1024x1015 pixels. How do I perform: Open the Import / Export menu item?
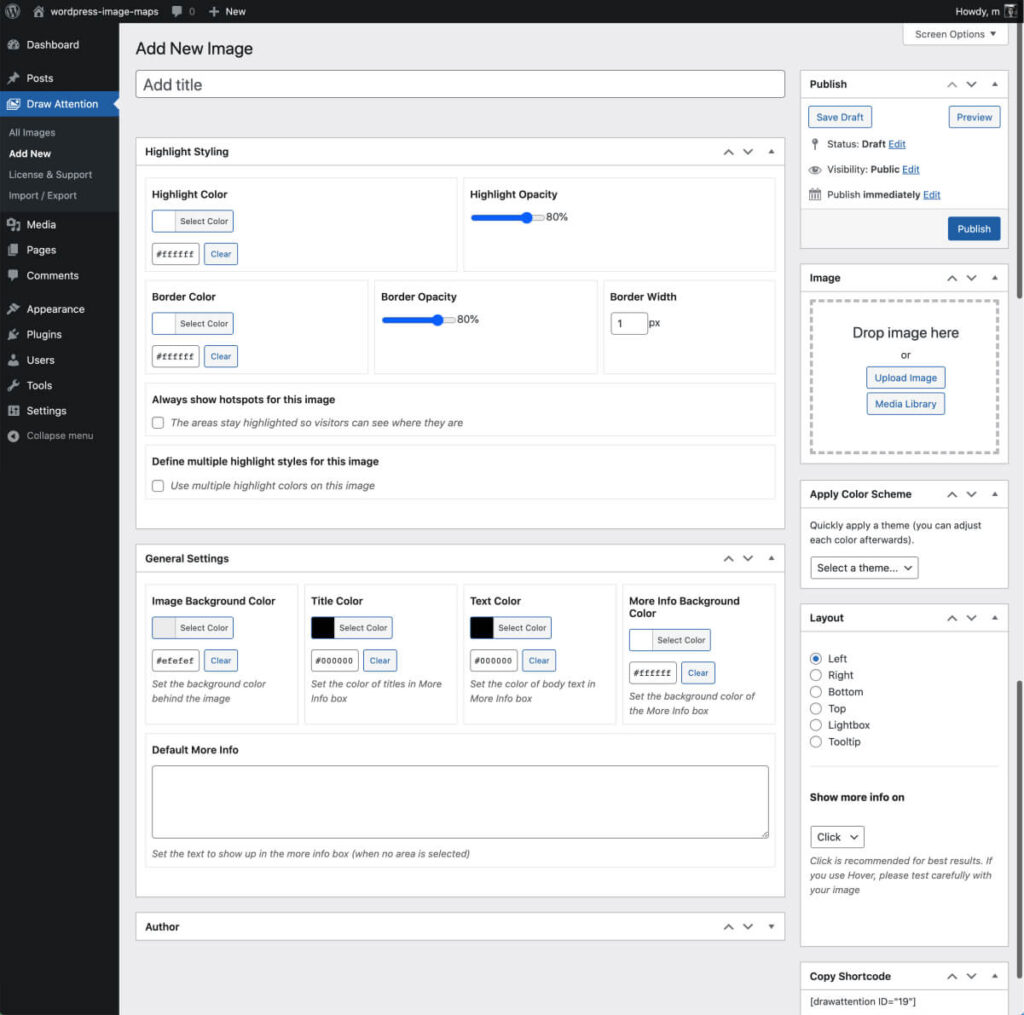44,196
